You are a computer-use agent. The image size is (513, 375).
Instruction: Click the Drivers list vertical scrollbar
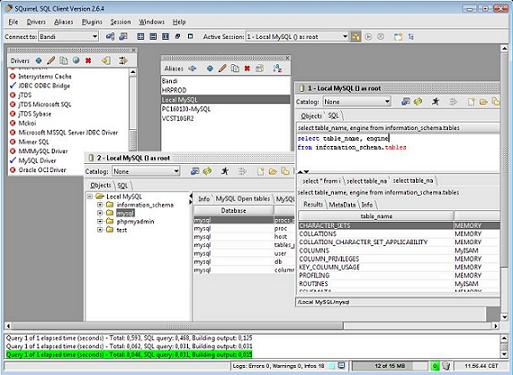(x=132, y=109)
